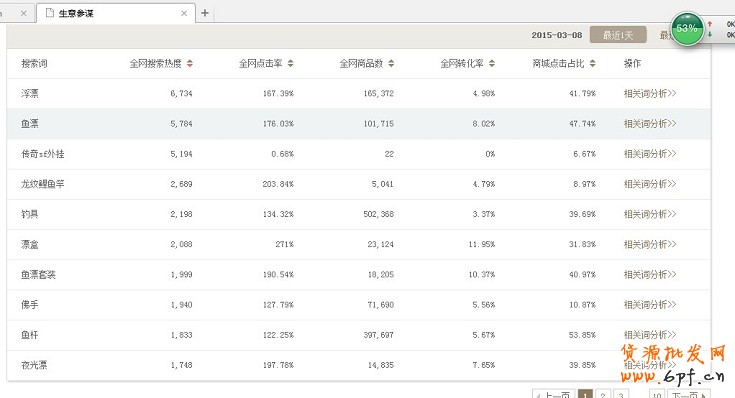735x398 pixels.
Task: Open 相关词分析 for 漂盒 row
Action: [x=650, y=244]
